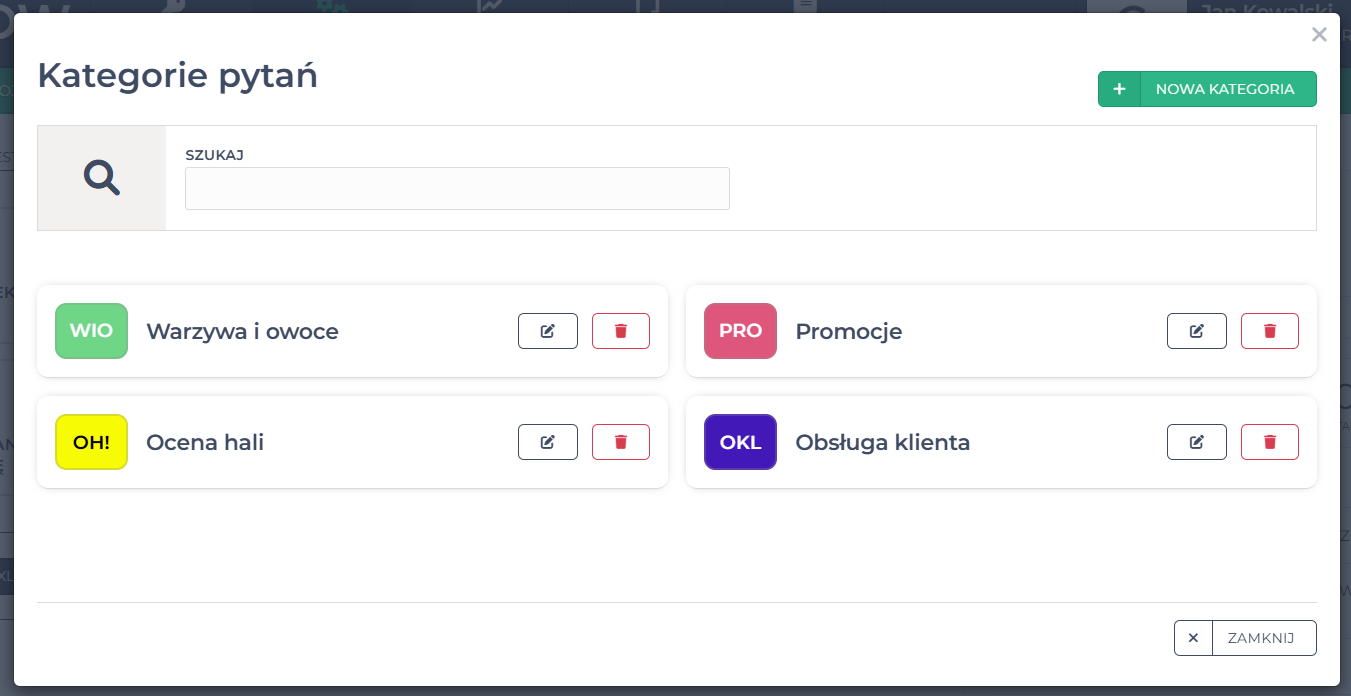Delete the Warzywa i owoce category
The height and width of the screenshot is (696, 1351).
(x=620, y=331)
